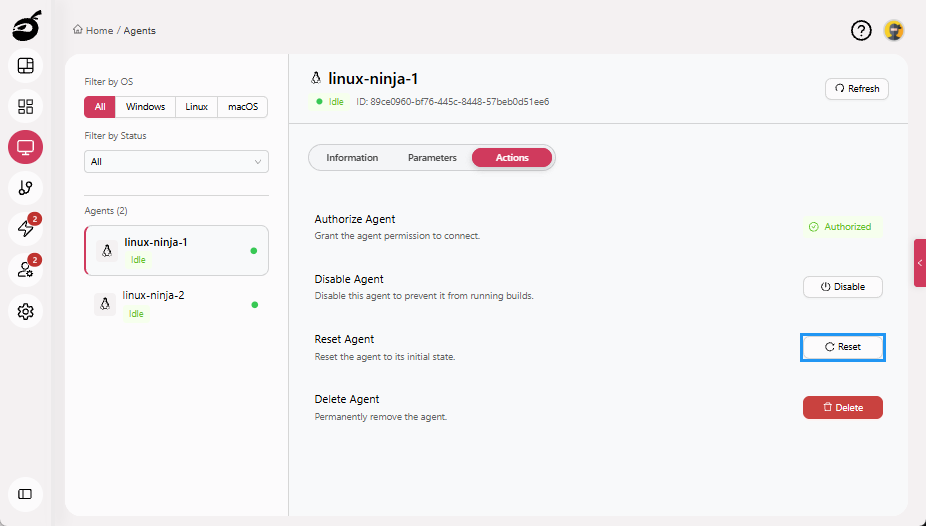This screenshot has height=526, width=926.
Task: Click Idle badge on linux-ninja-1 card
Action: pyautogui.click(x=138, y=260)
